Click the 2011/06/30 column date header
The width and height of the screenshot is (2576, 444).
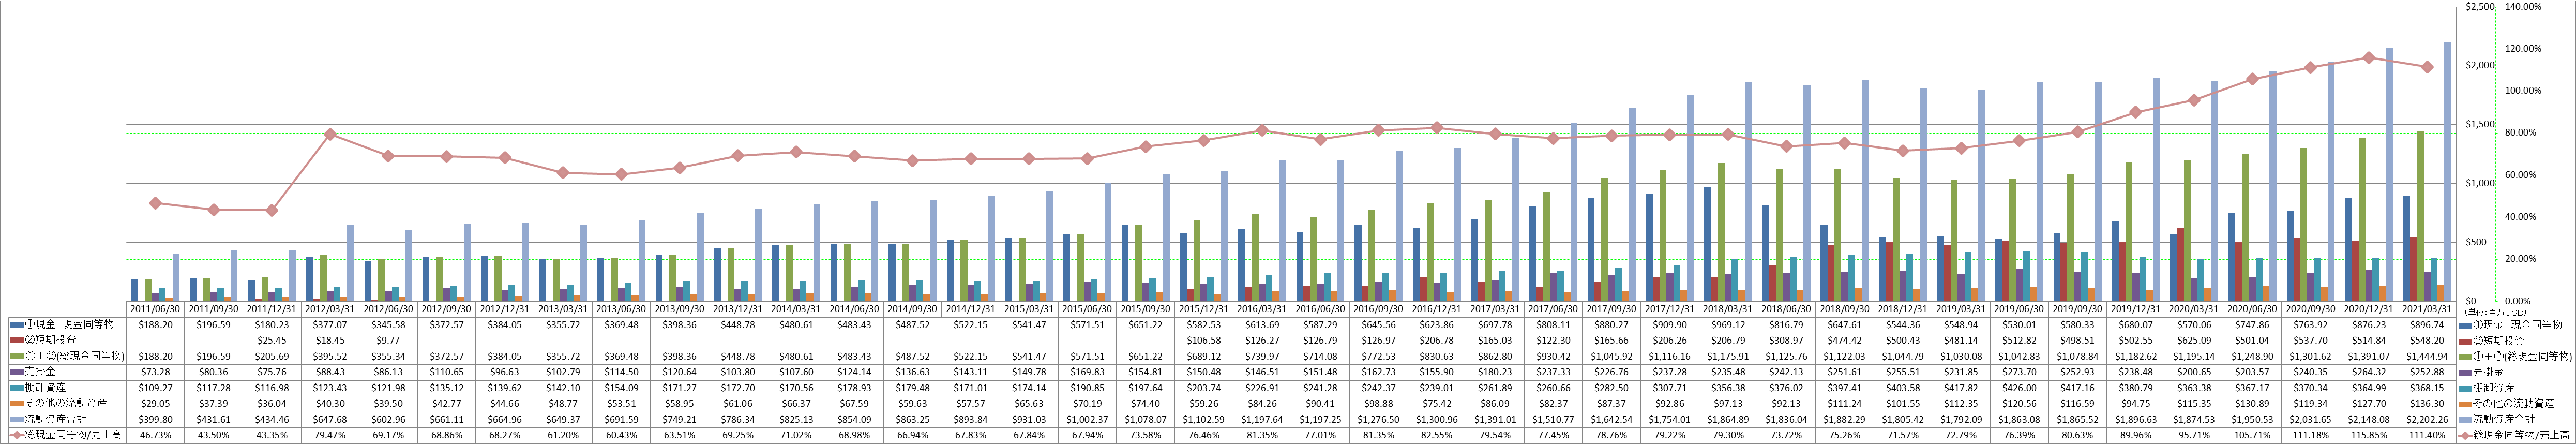point(155,310)
